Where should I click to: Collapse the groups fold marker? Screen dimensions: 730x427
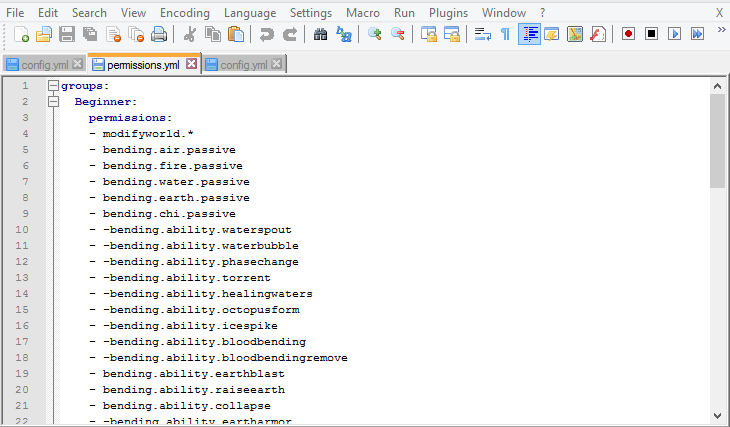(x=54, y=86)
